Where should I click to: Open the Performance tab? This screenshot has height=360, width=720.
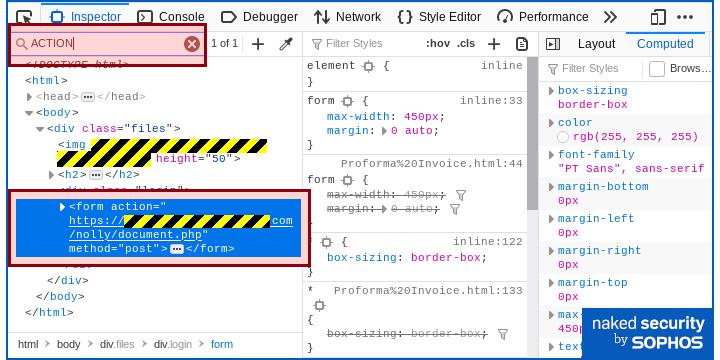coord(543,17)
